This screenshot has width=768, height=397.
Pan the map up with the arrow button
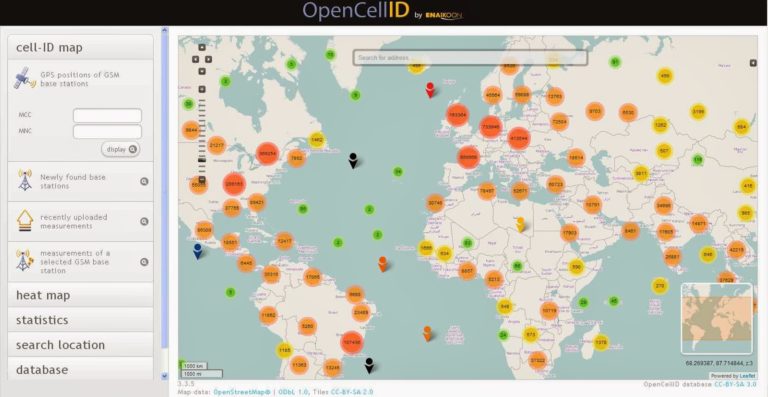coord(202,47)
